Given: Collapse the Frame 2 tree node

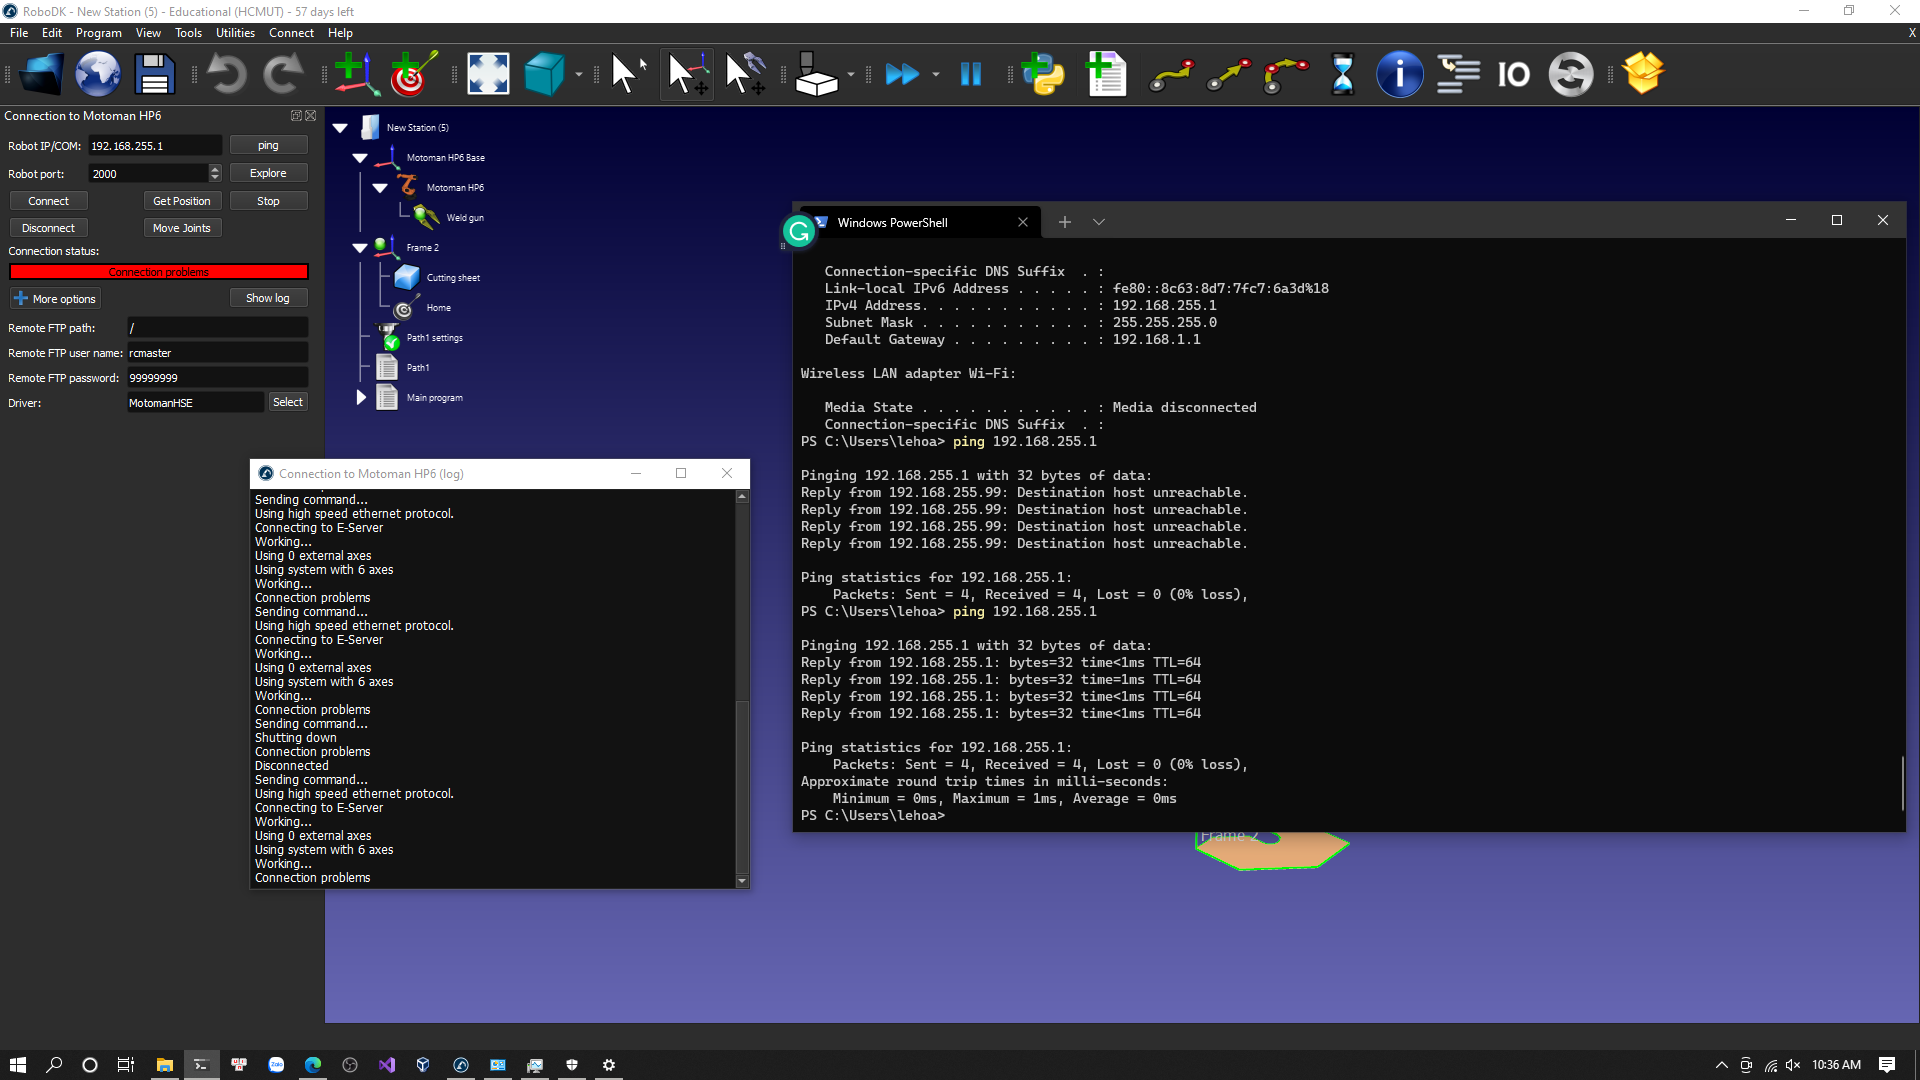Looking at the screenshot, I should 360,248.
